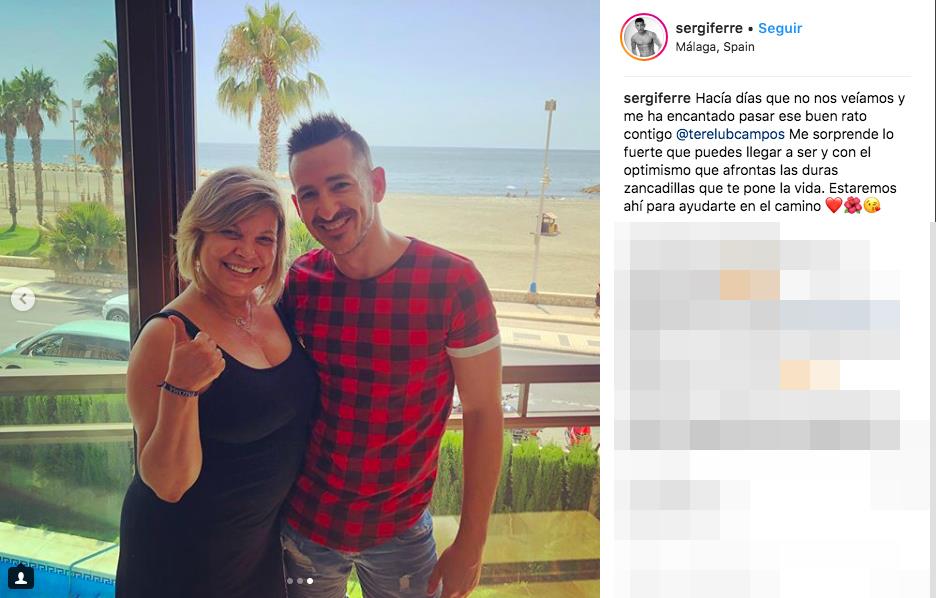The width and height of the screenshot is (936, 598).
Task: Click the previous photo arrow on the image
Action: click(x=23, y=298)
